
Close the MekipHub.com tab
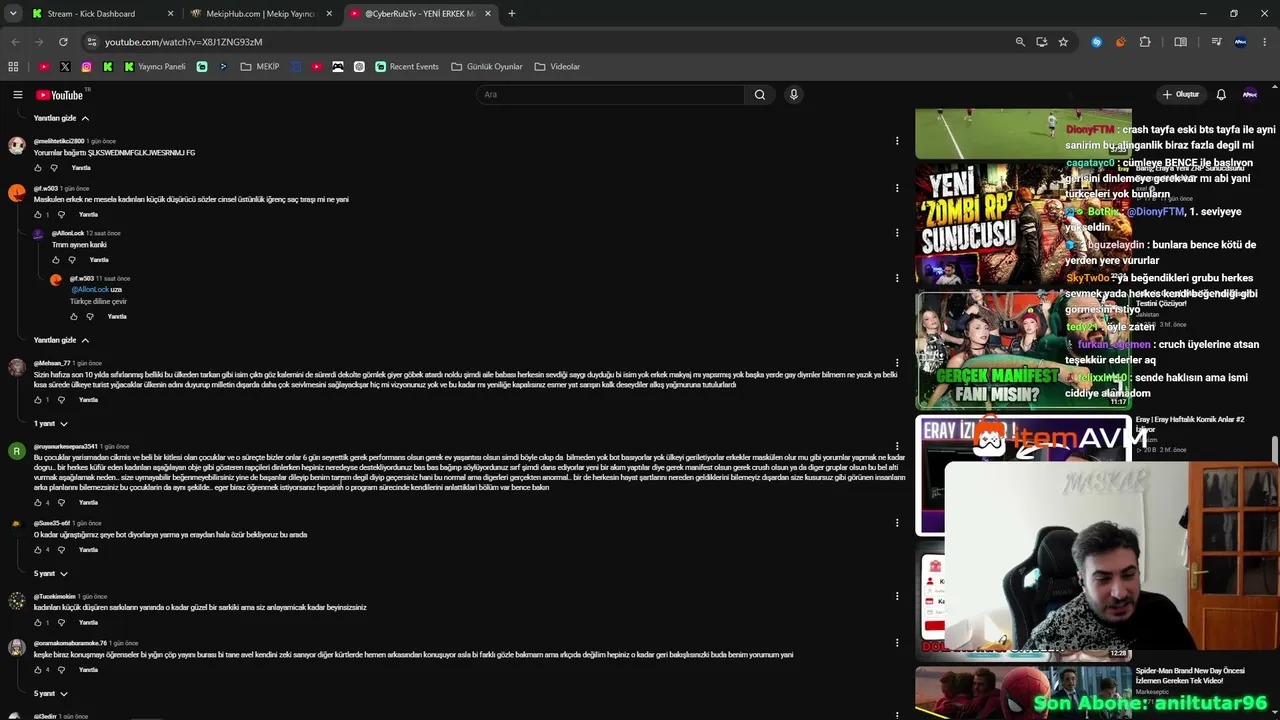329,14
